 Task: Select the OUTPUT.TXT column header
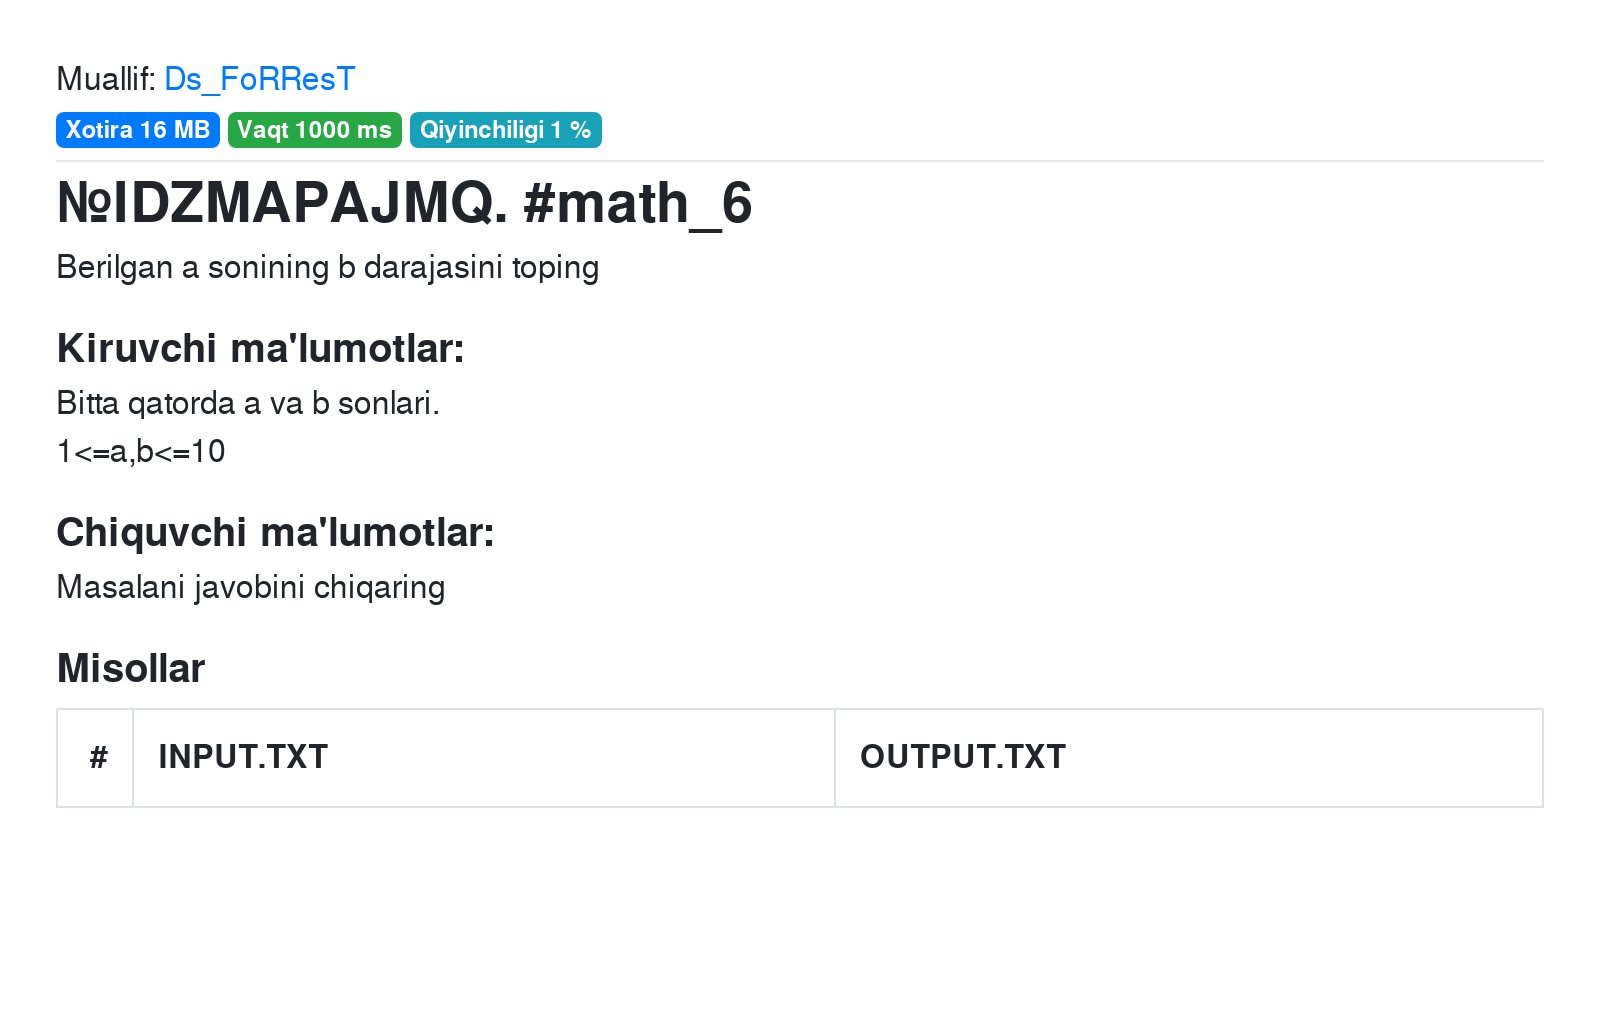pos(1189,758)
